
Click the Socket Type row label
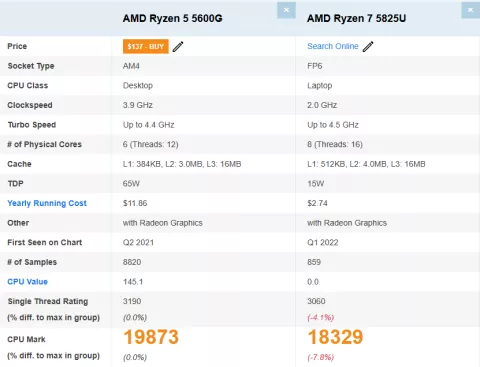31,66
